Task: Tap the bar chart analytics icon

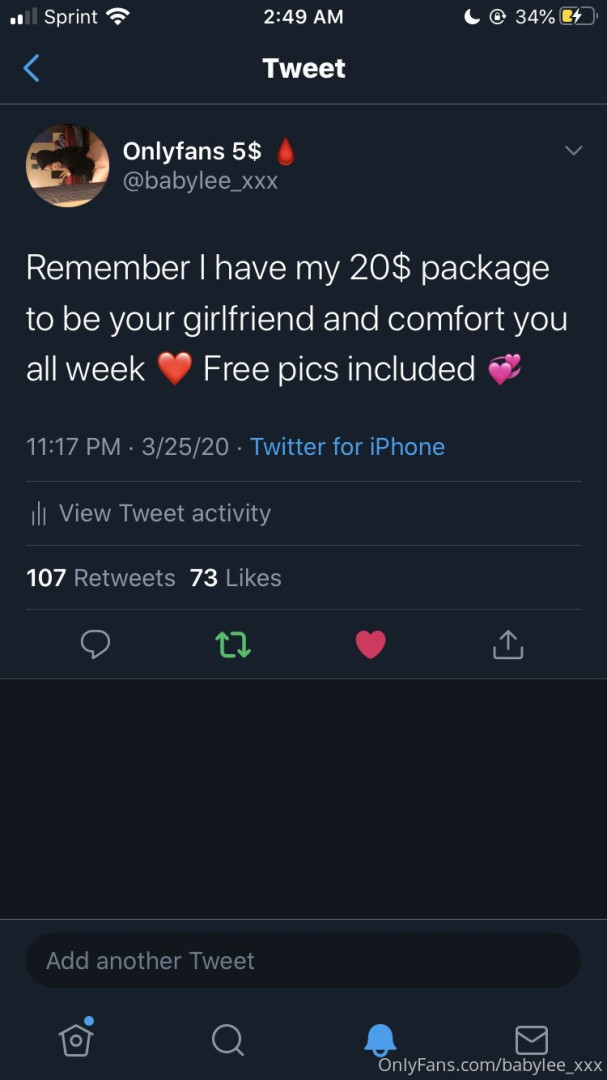Action: point(39,514)
